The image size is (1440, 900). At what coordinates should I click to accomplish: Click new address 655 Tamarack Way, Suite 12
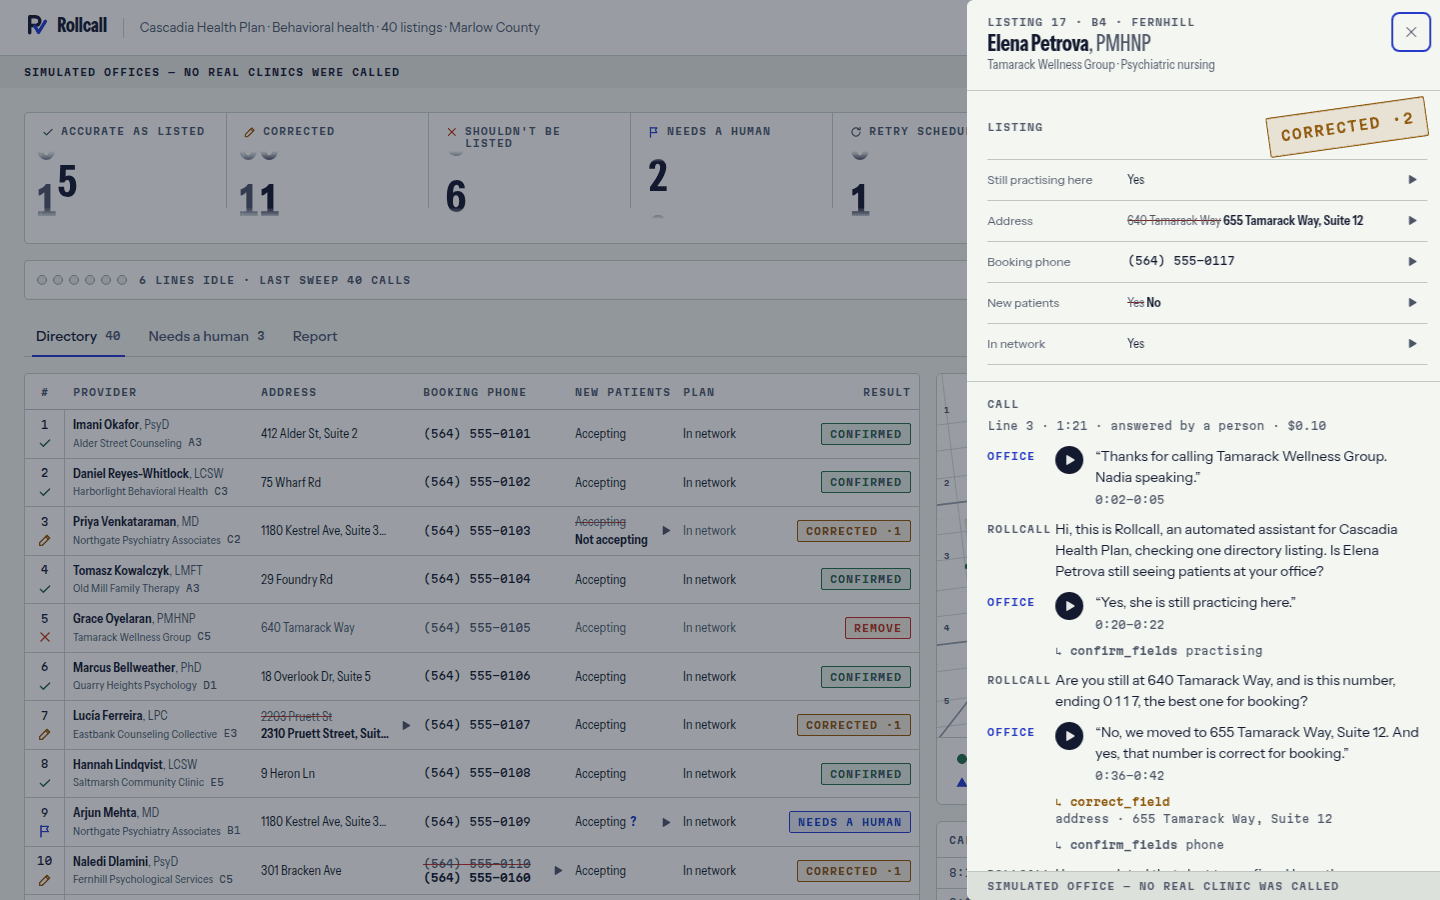pos(1293,221)
